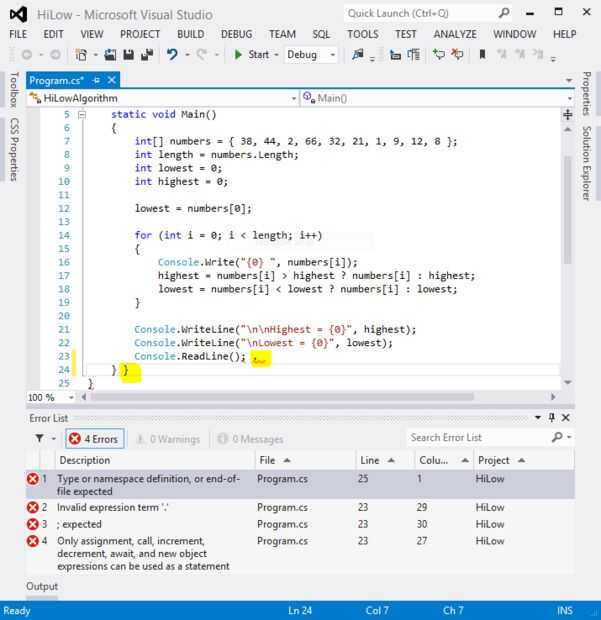The height and width of the screenshot is (620, 601).
Task: Click the split editor handle above the scrollbar
Action: tap(568, 115)
